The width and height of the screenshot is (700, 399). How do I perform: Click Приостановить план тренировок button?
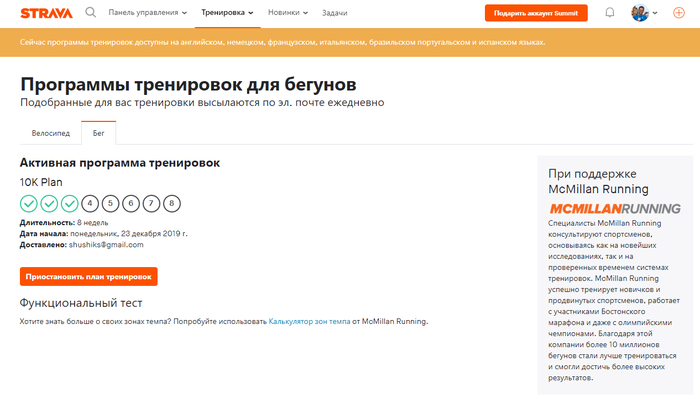88,277
